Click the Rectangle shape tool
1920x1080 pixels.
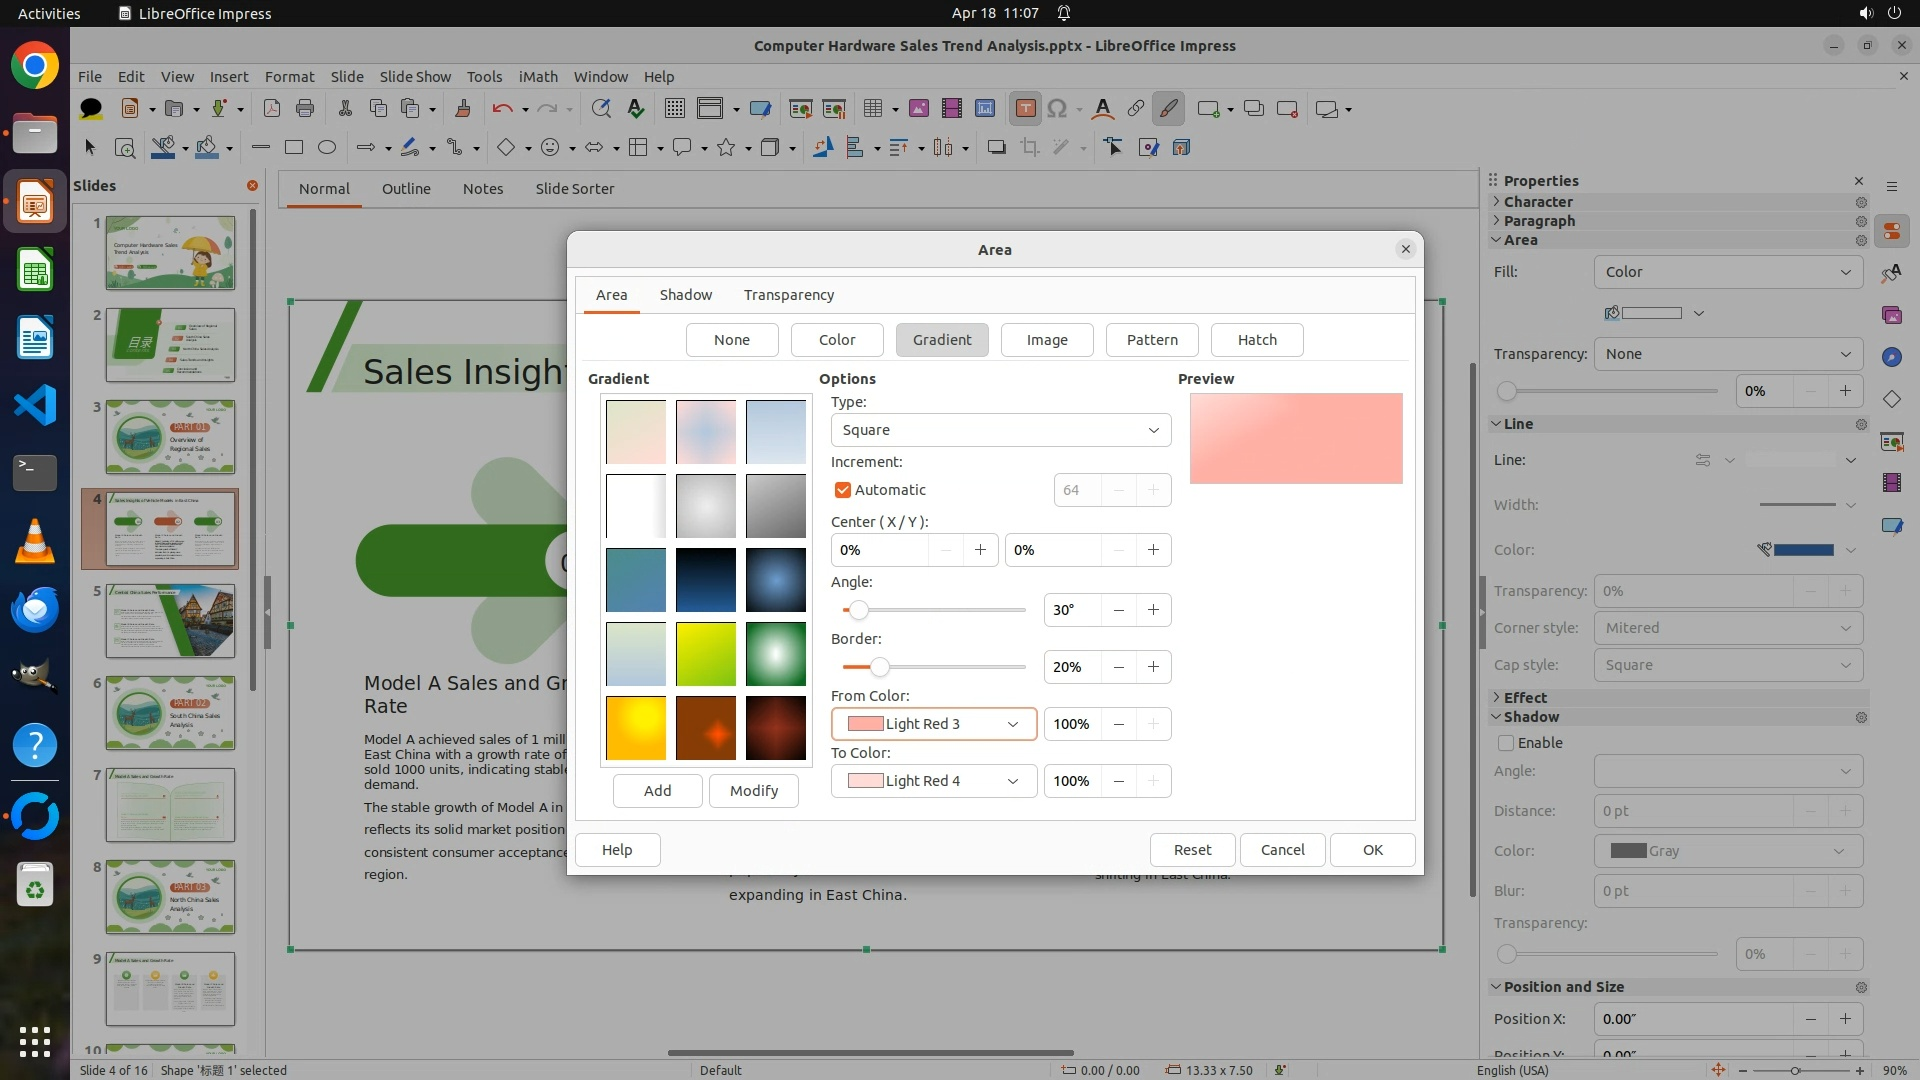294,148
